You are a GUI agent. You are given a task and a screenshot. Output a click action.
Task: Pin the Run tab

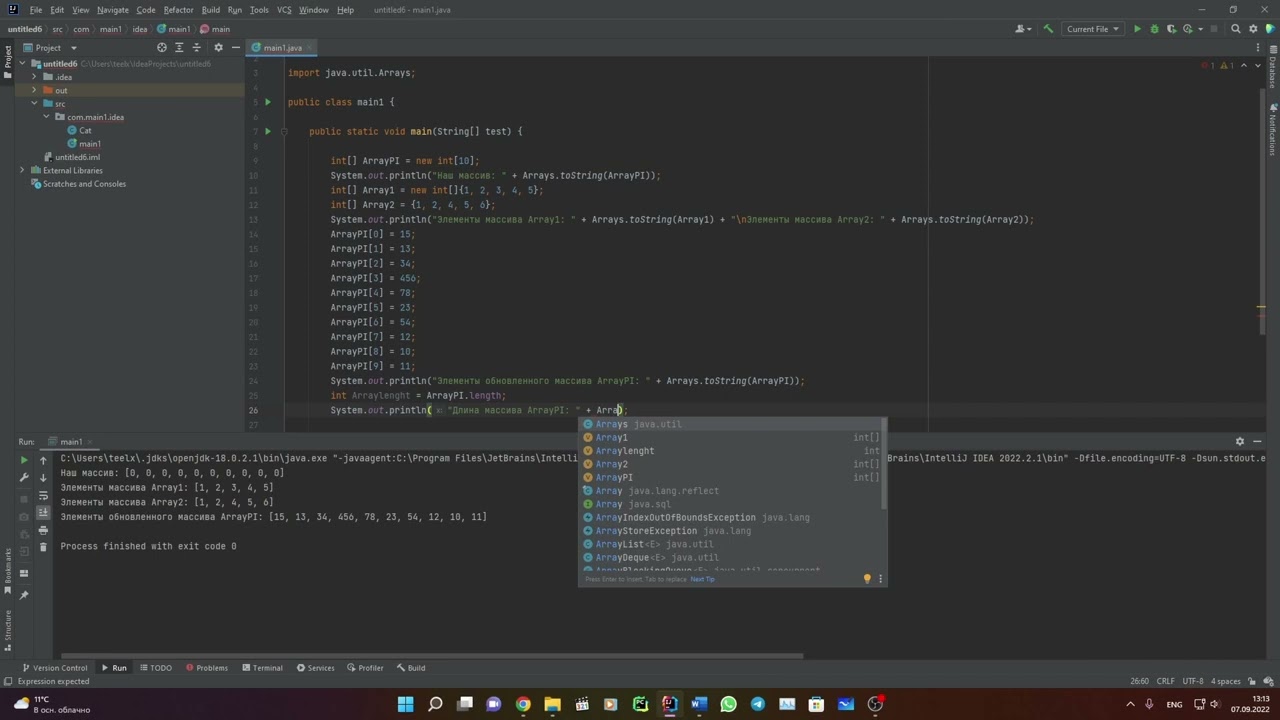point(24,595)
